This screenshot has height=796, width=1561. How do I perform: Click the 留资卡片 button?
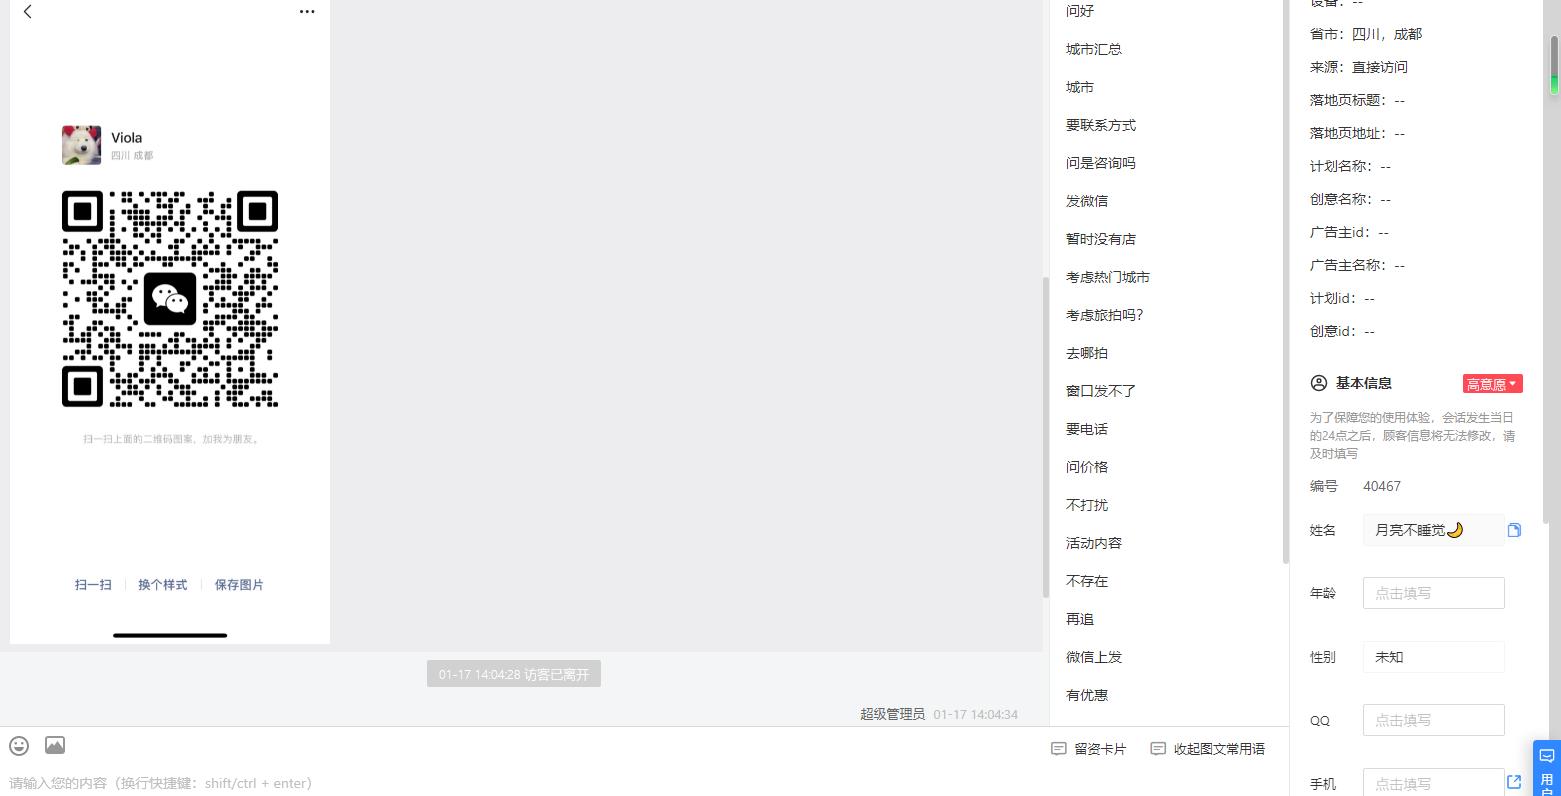pyautogui.click(x=1089, y=749)
